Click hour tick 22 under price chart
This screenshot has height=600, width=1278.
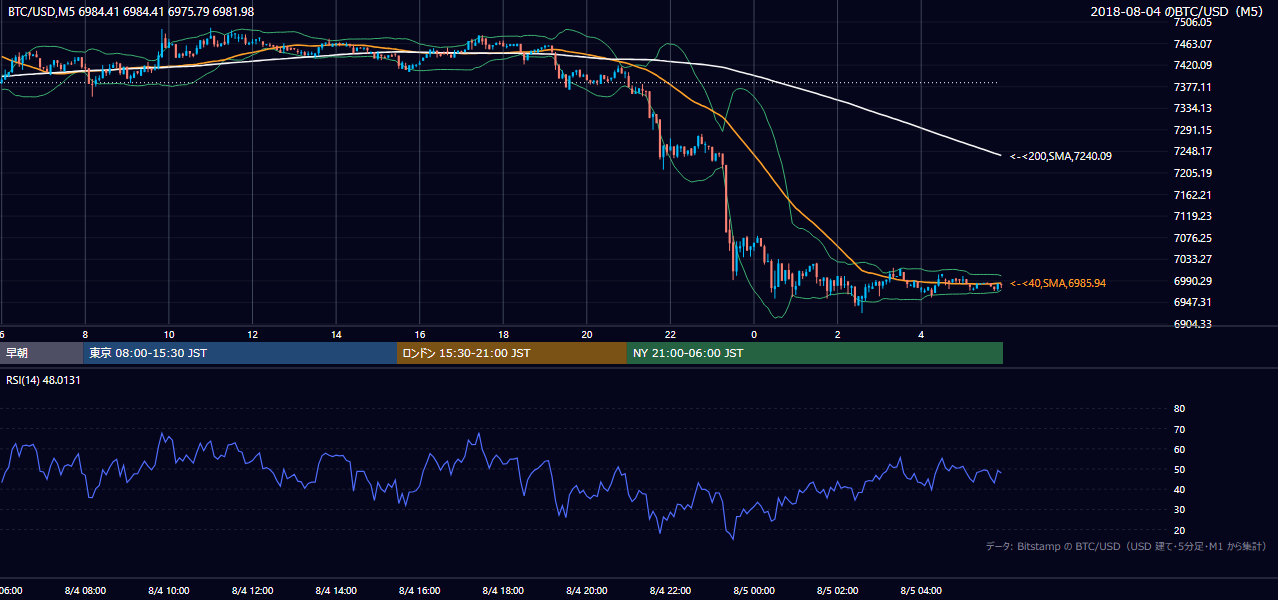(670, 335)
